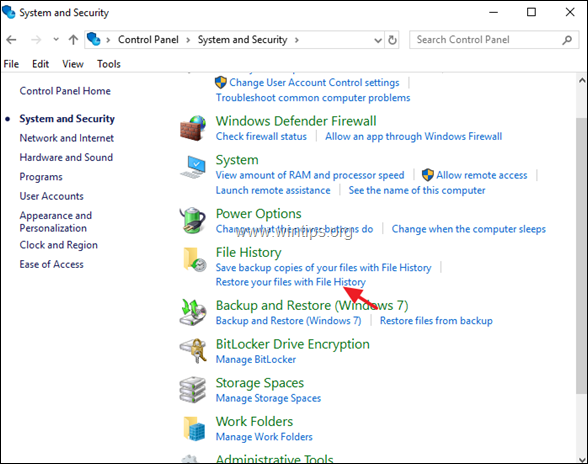The height and width of the screenshot is (464, 588).
Task: Click Restore files from backup link
Action: pos(436,321)
